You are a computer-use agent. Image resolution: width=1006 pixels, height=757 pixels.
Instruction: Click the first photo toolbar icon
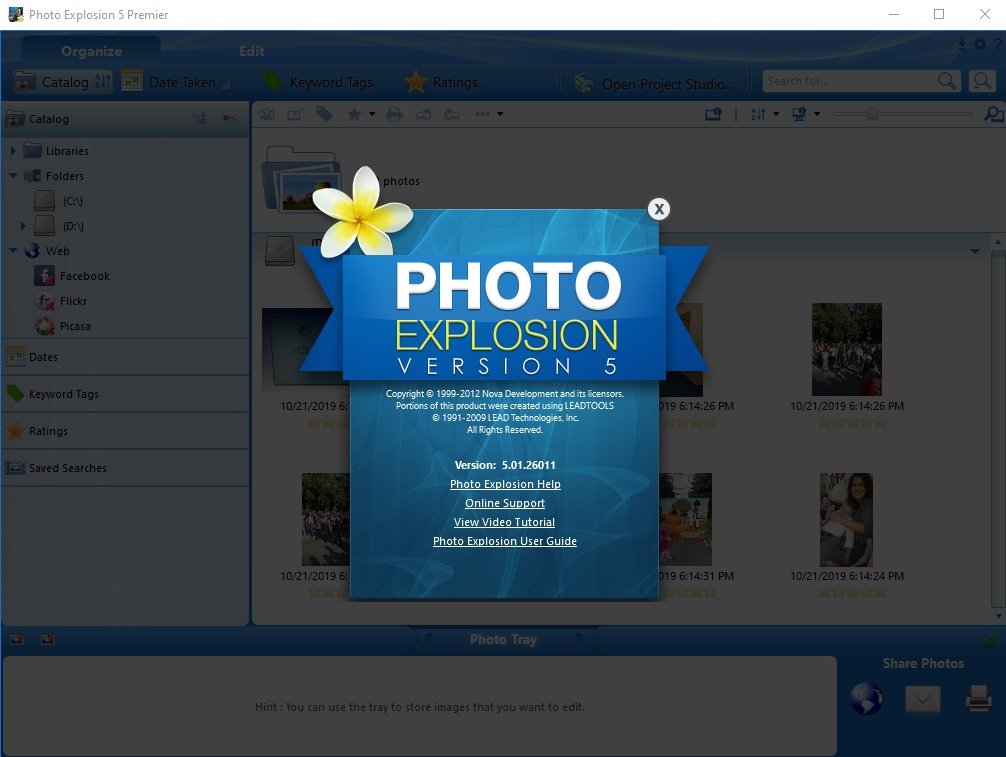[267, 114]
